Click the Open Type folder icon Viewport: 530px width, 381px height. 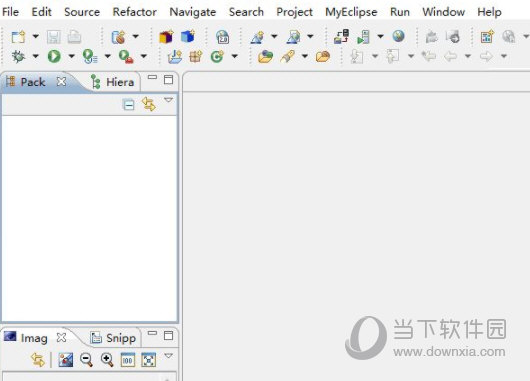(x=266, y=56)
